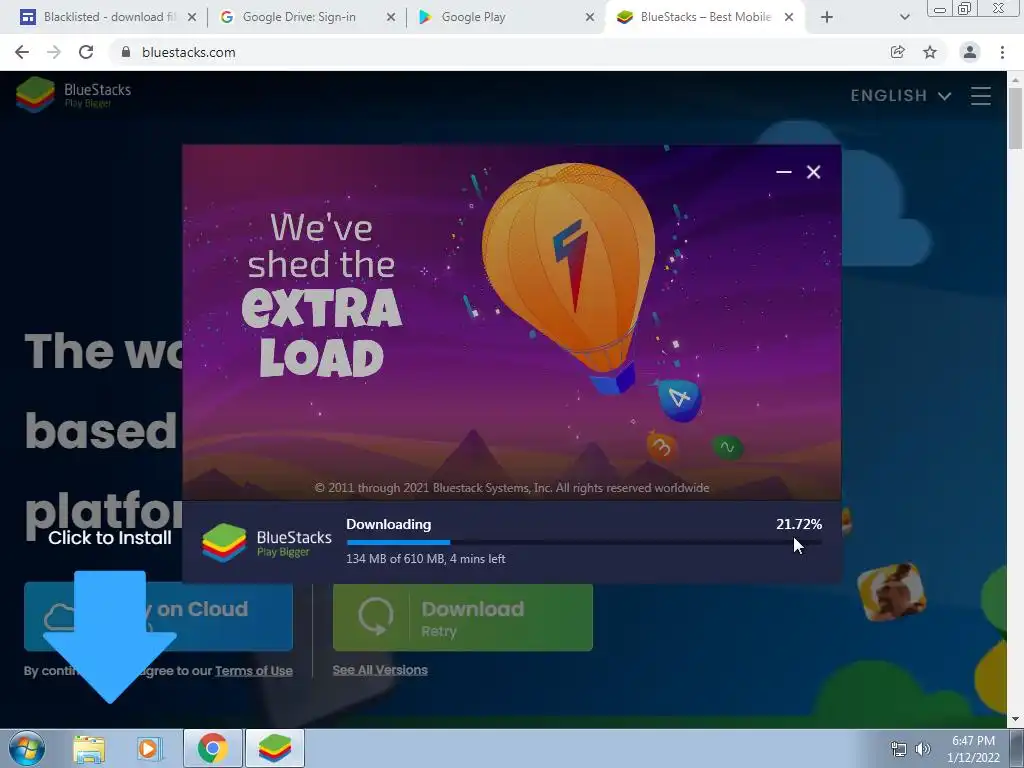View site info via the lock icon

(x=126, y=52)
